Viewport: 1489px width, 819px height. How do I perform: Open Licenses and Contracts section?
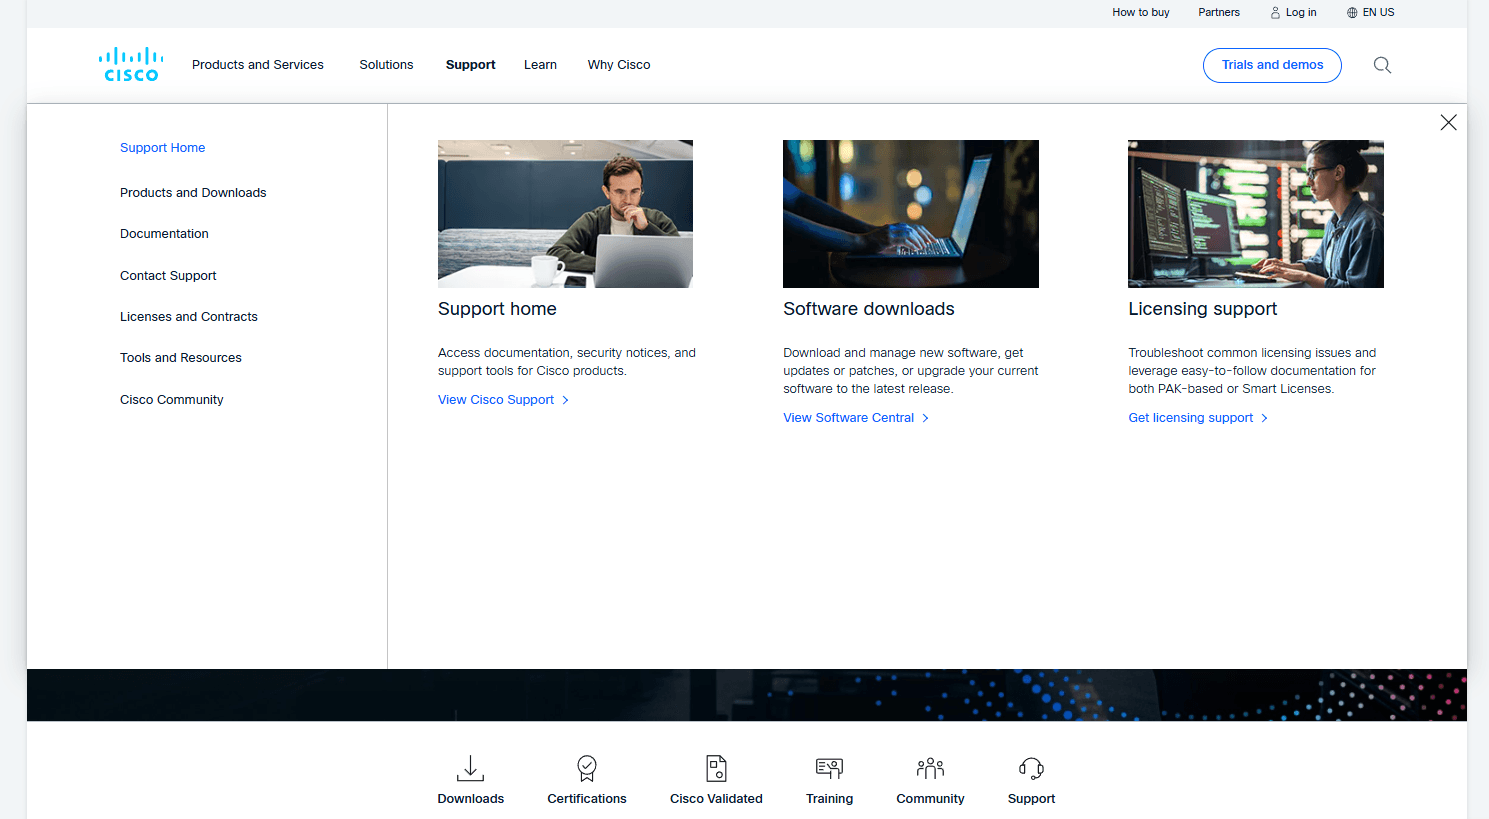(189, 317)
